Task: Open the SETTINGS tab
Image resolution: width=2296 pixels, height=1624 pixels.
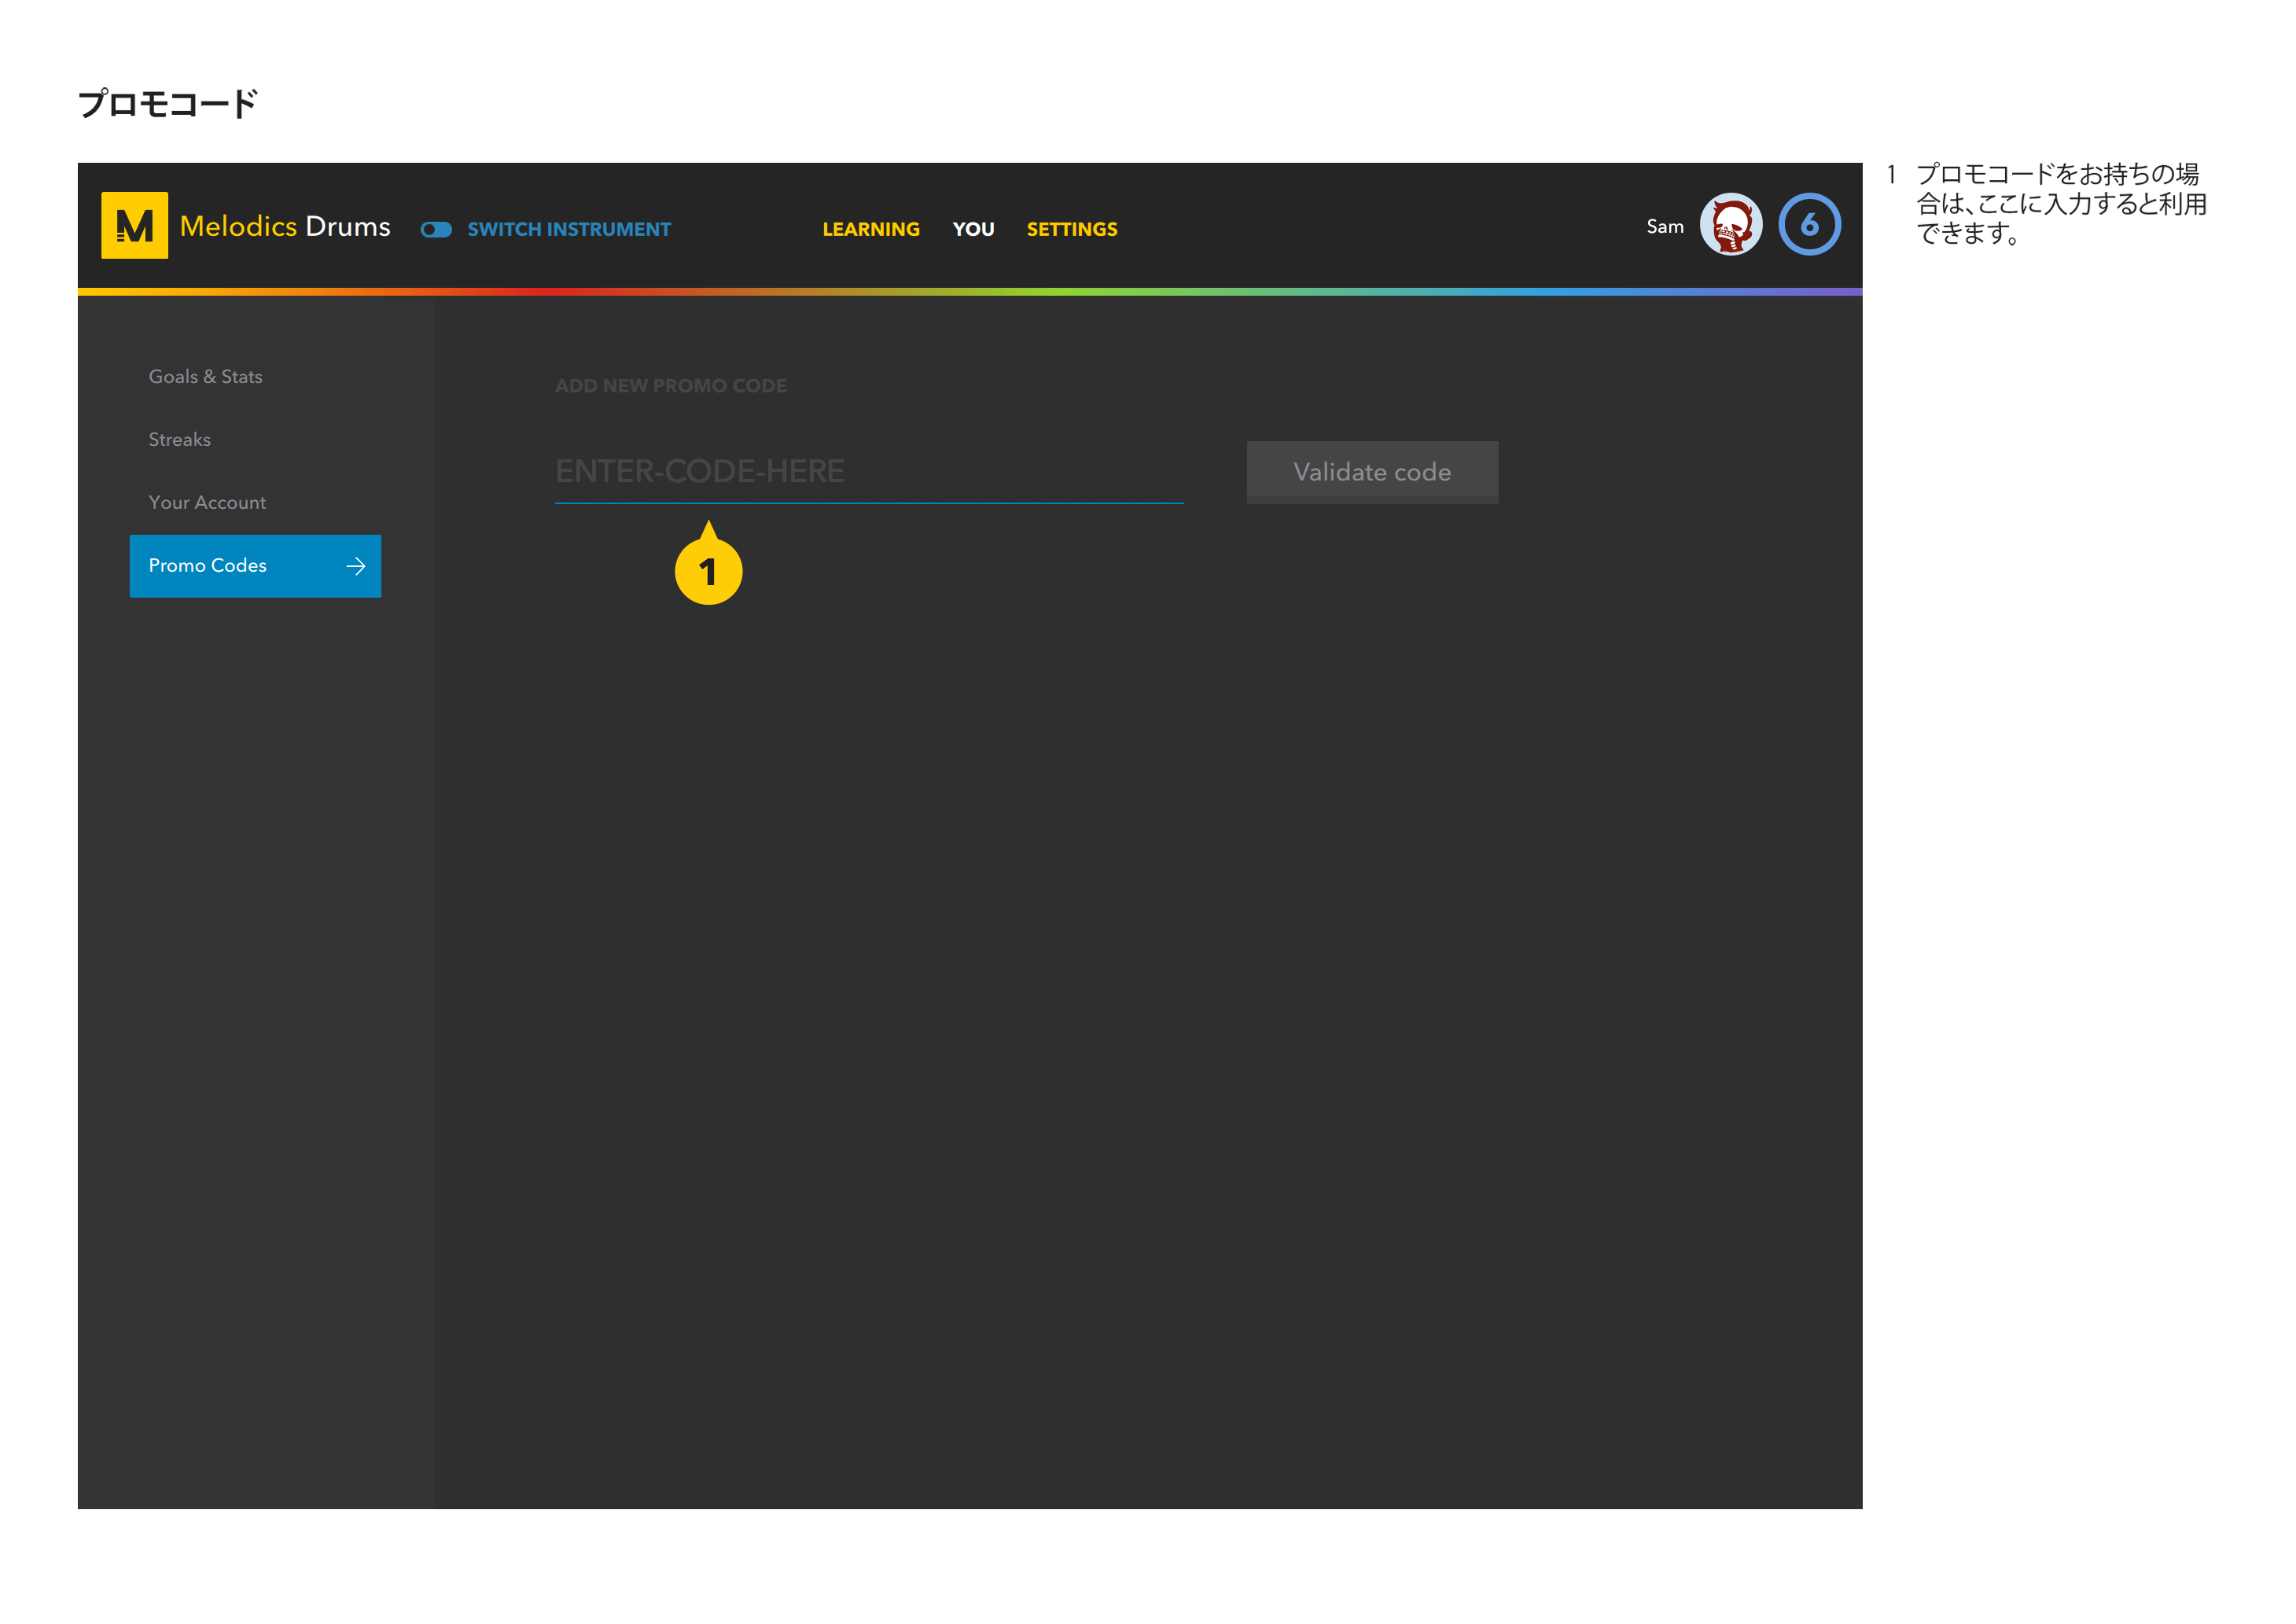Action: (1072, 229)
